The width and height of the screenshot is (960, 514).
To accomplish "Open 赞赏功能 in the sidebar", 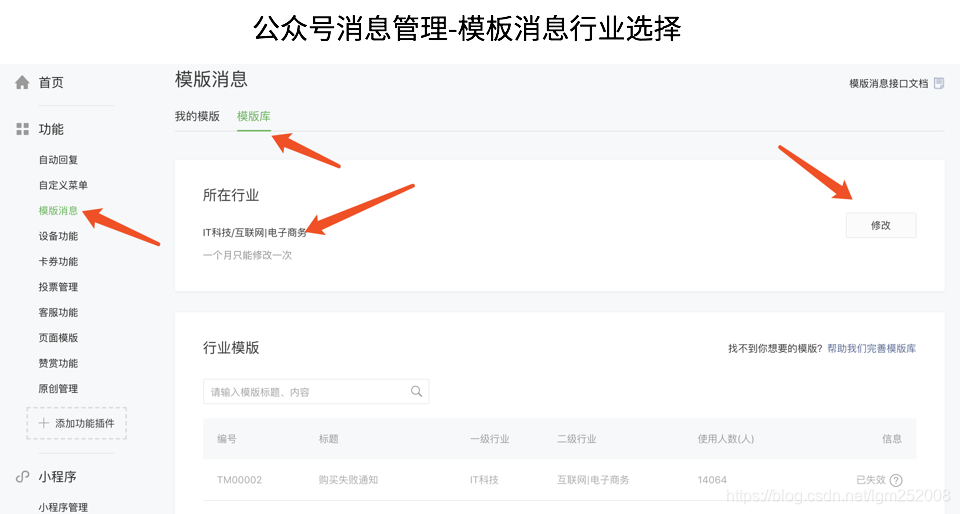I will tap(58, 363).
